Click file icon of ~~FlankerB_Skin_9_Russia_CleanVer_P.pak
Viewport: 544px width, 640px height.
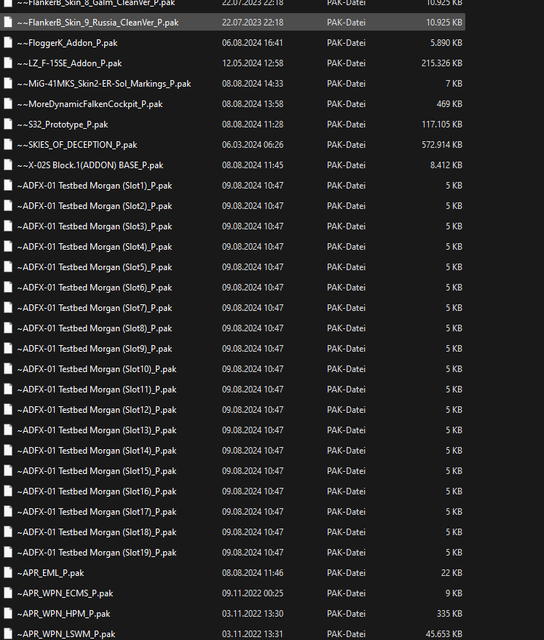[8, 22]
